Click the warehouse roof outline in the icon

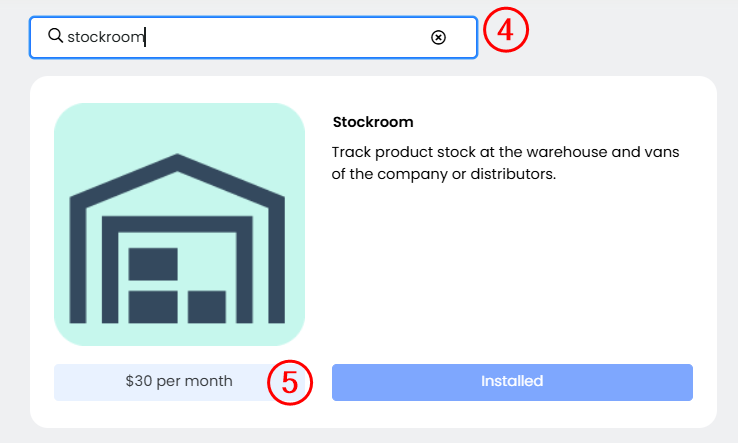point(178,170)
